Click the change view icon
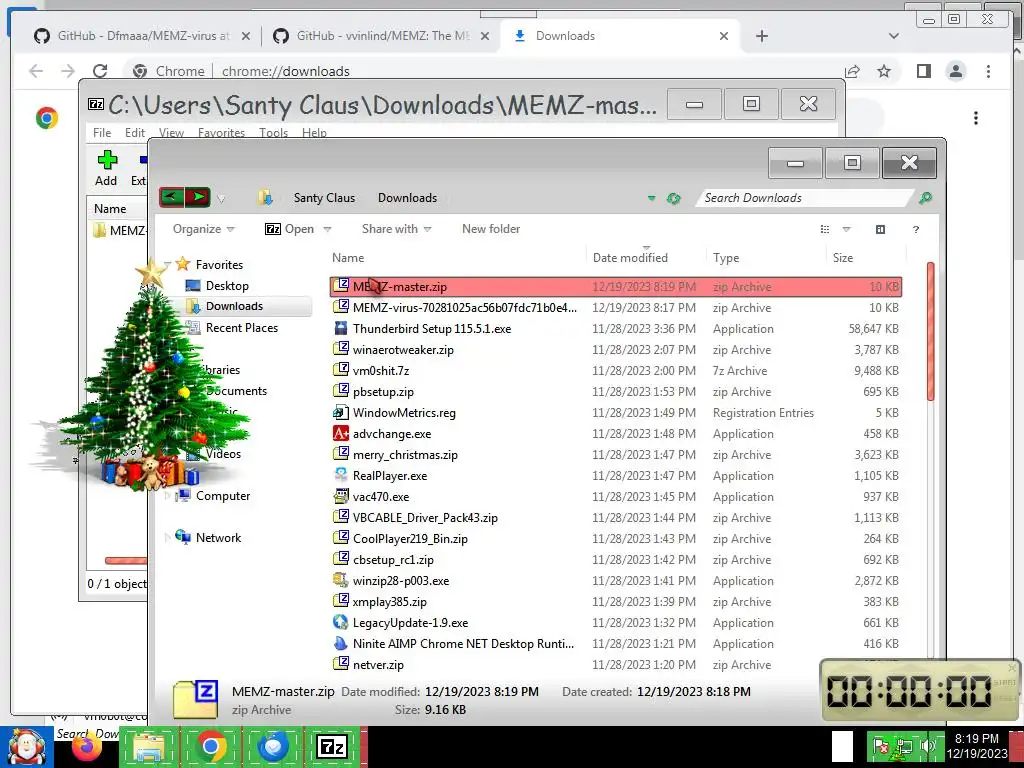 coord(825,229)
